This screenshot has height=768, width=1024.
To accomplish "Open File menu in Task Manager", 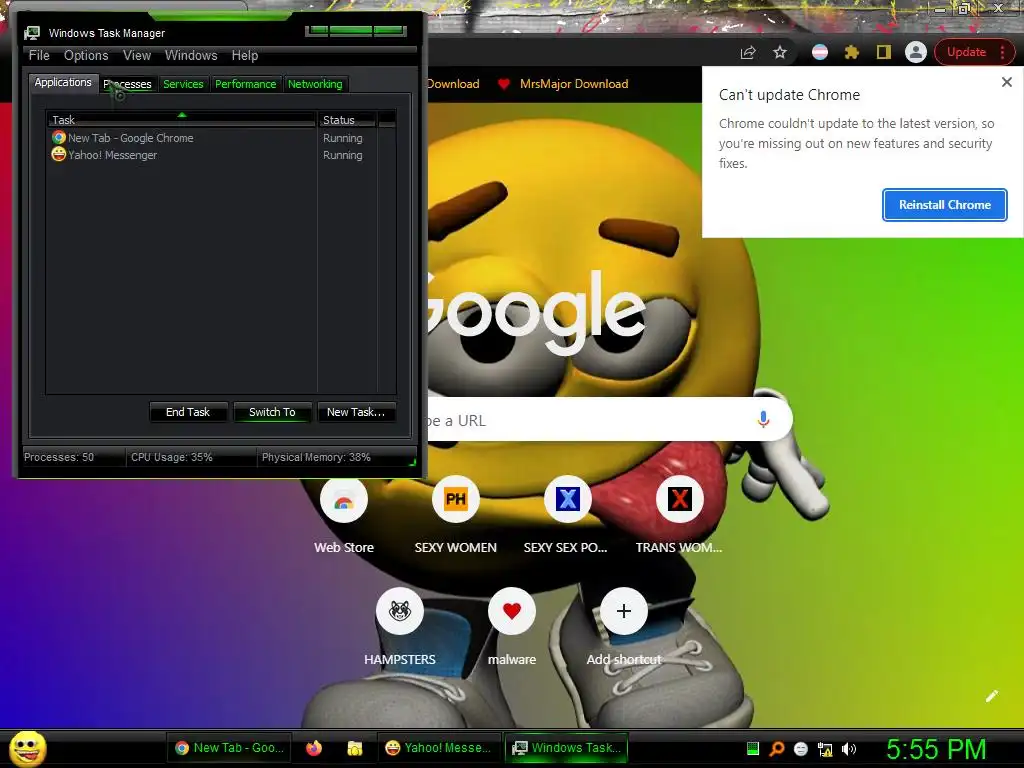I will tap(39, 56).
